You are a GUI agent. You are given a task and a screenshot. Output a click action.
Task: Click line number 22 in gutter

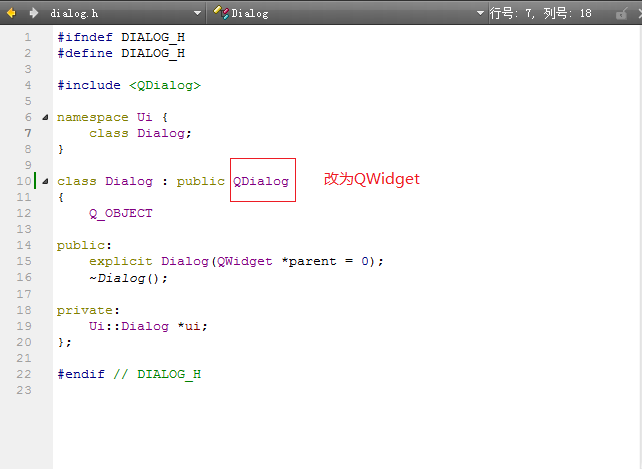24,374
